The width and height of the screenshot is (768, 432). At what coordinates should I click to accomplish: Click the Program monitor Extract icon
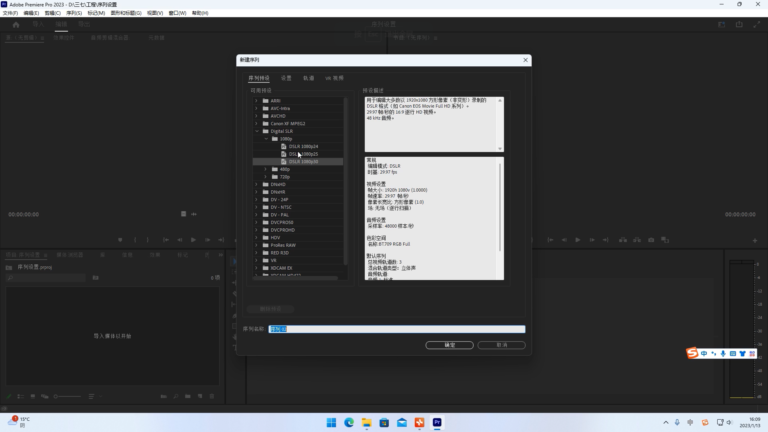tap(637, 240)
